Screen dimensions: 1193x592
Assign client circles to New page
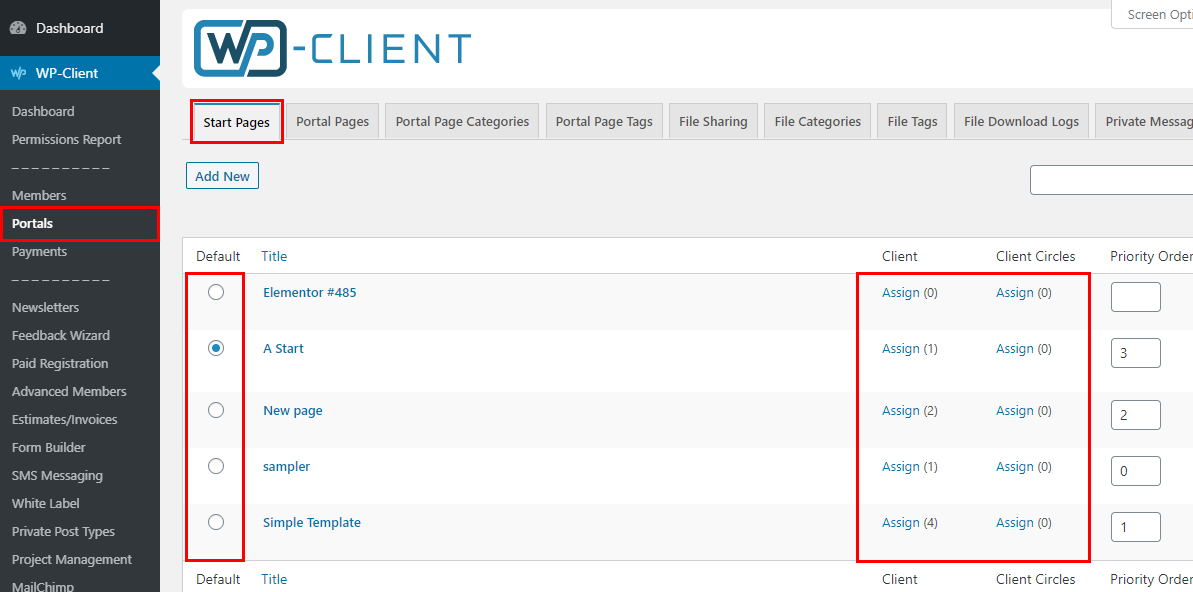(x=1015, y=410)
